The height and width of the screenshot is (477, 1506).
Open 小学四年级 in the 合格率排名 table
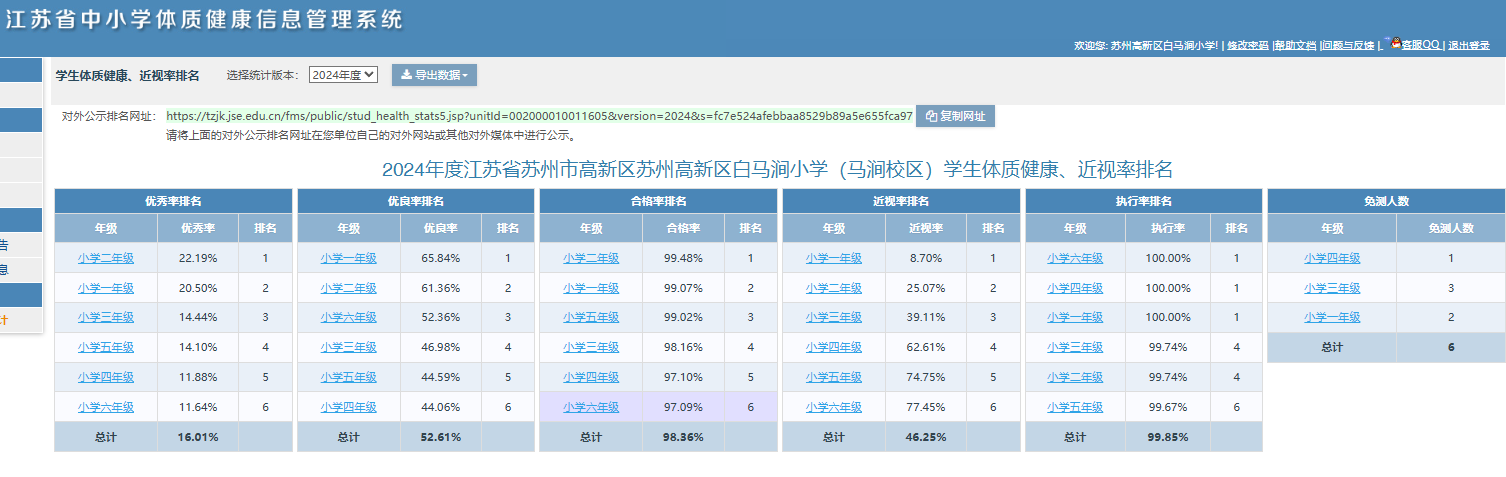point(591,377)
